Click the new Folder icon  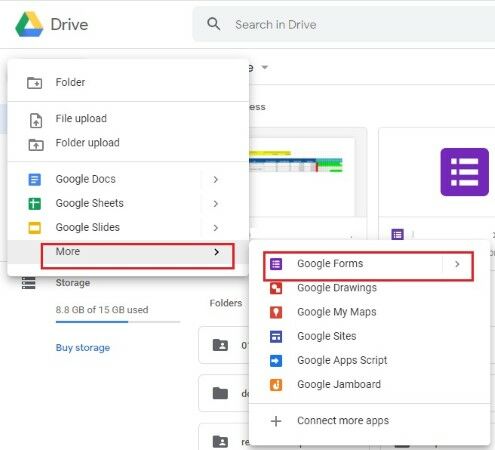click(34, 82)
